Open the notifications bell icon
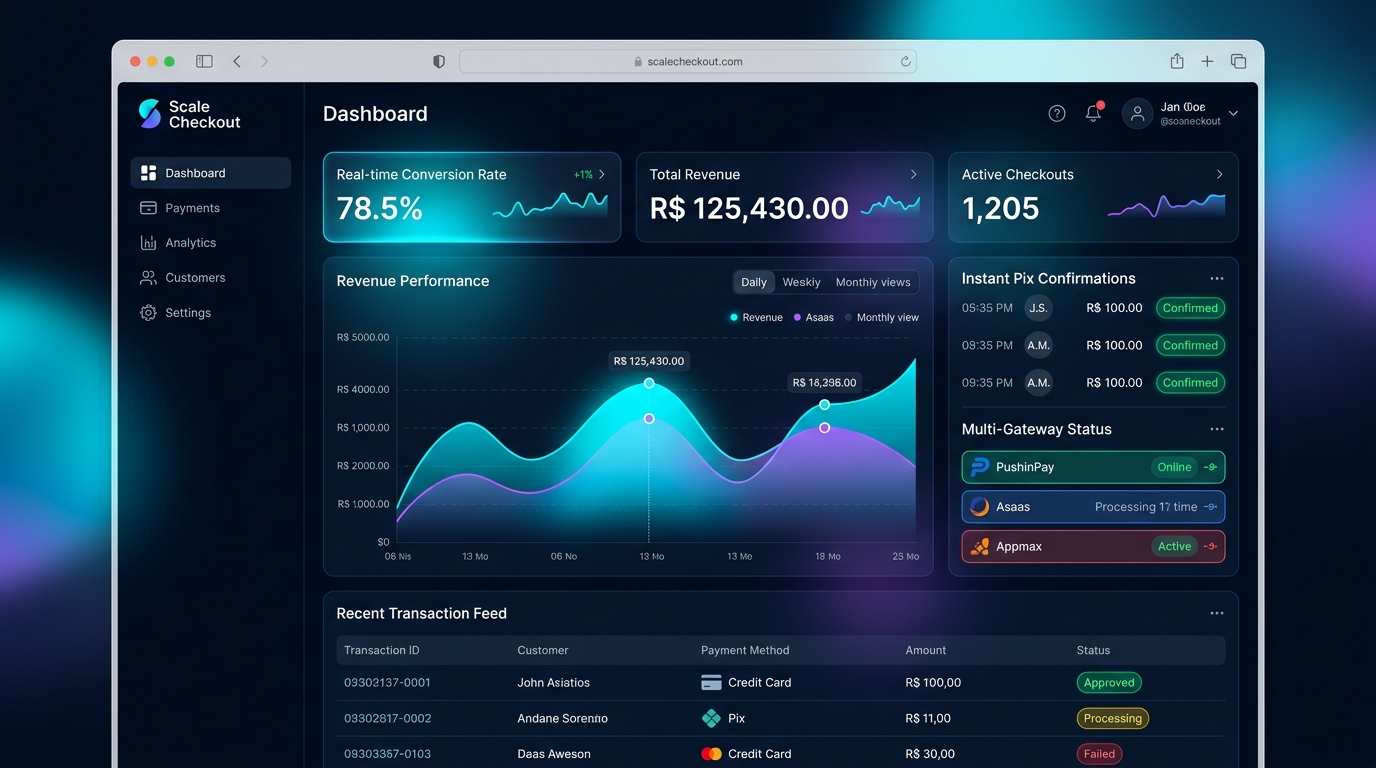Viewport: 1376px width, 768px height. coord(1093,114)
